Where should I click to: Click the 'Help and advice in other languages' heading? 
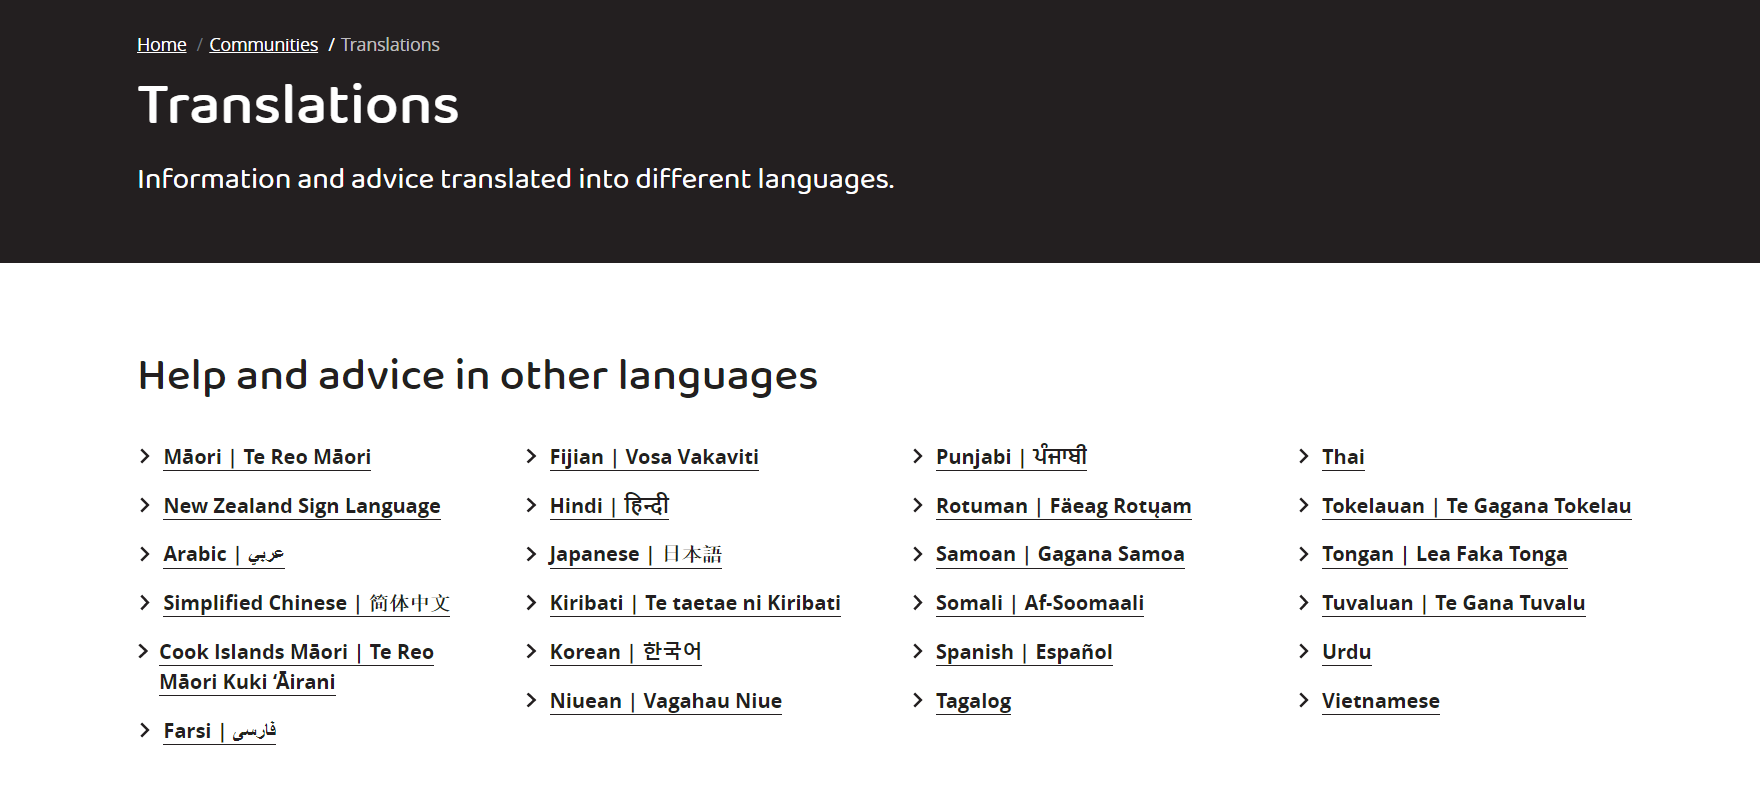(478, 376)
